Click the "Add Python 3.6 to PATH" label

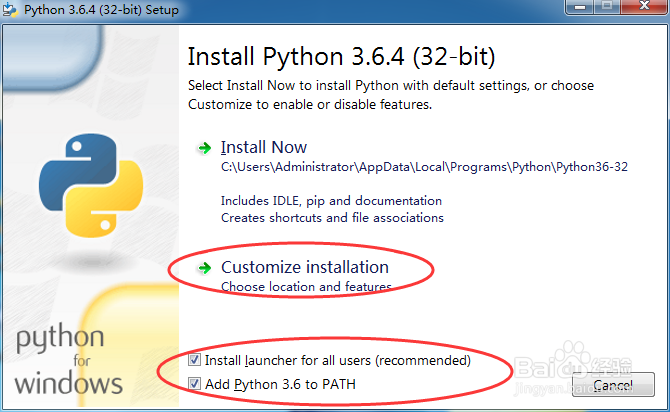point(280,384)
